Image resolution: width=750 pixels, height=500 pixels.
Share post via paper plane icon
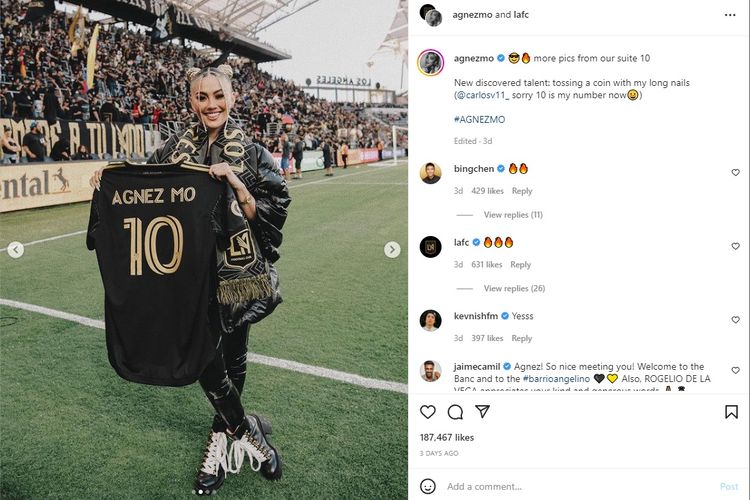[482, 411]
